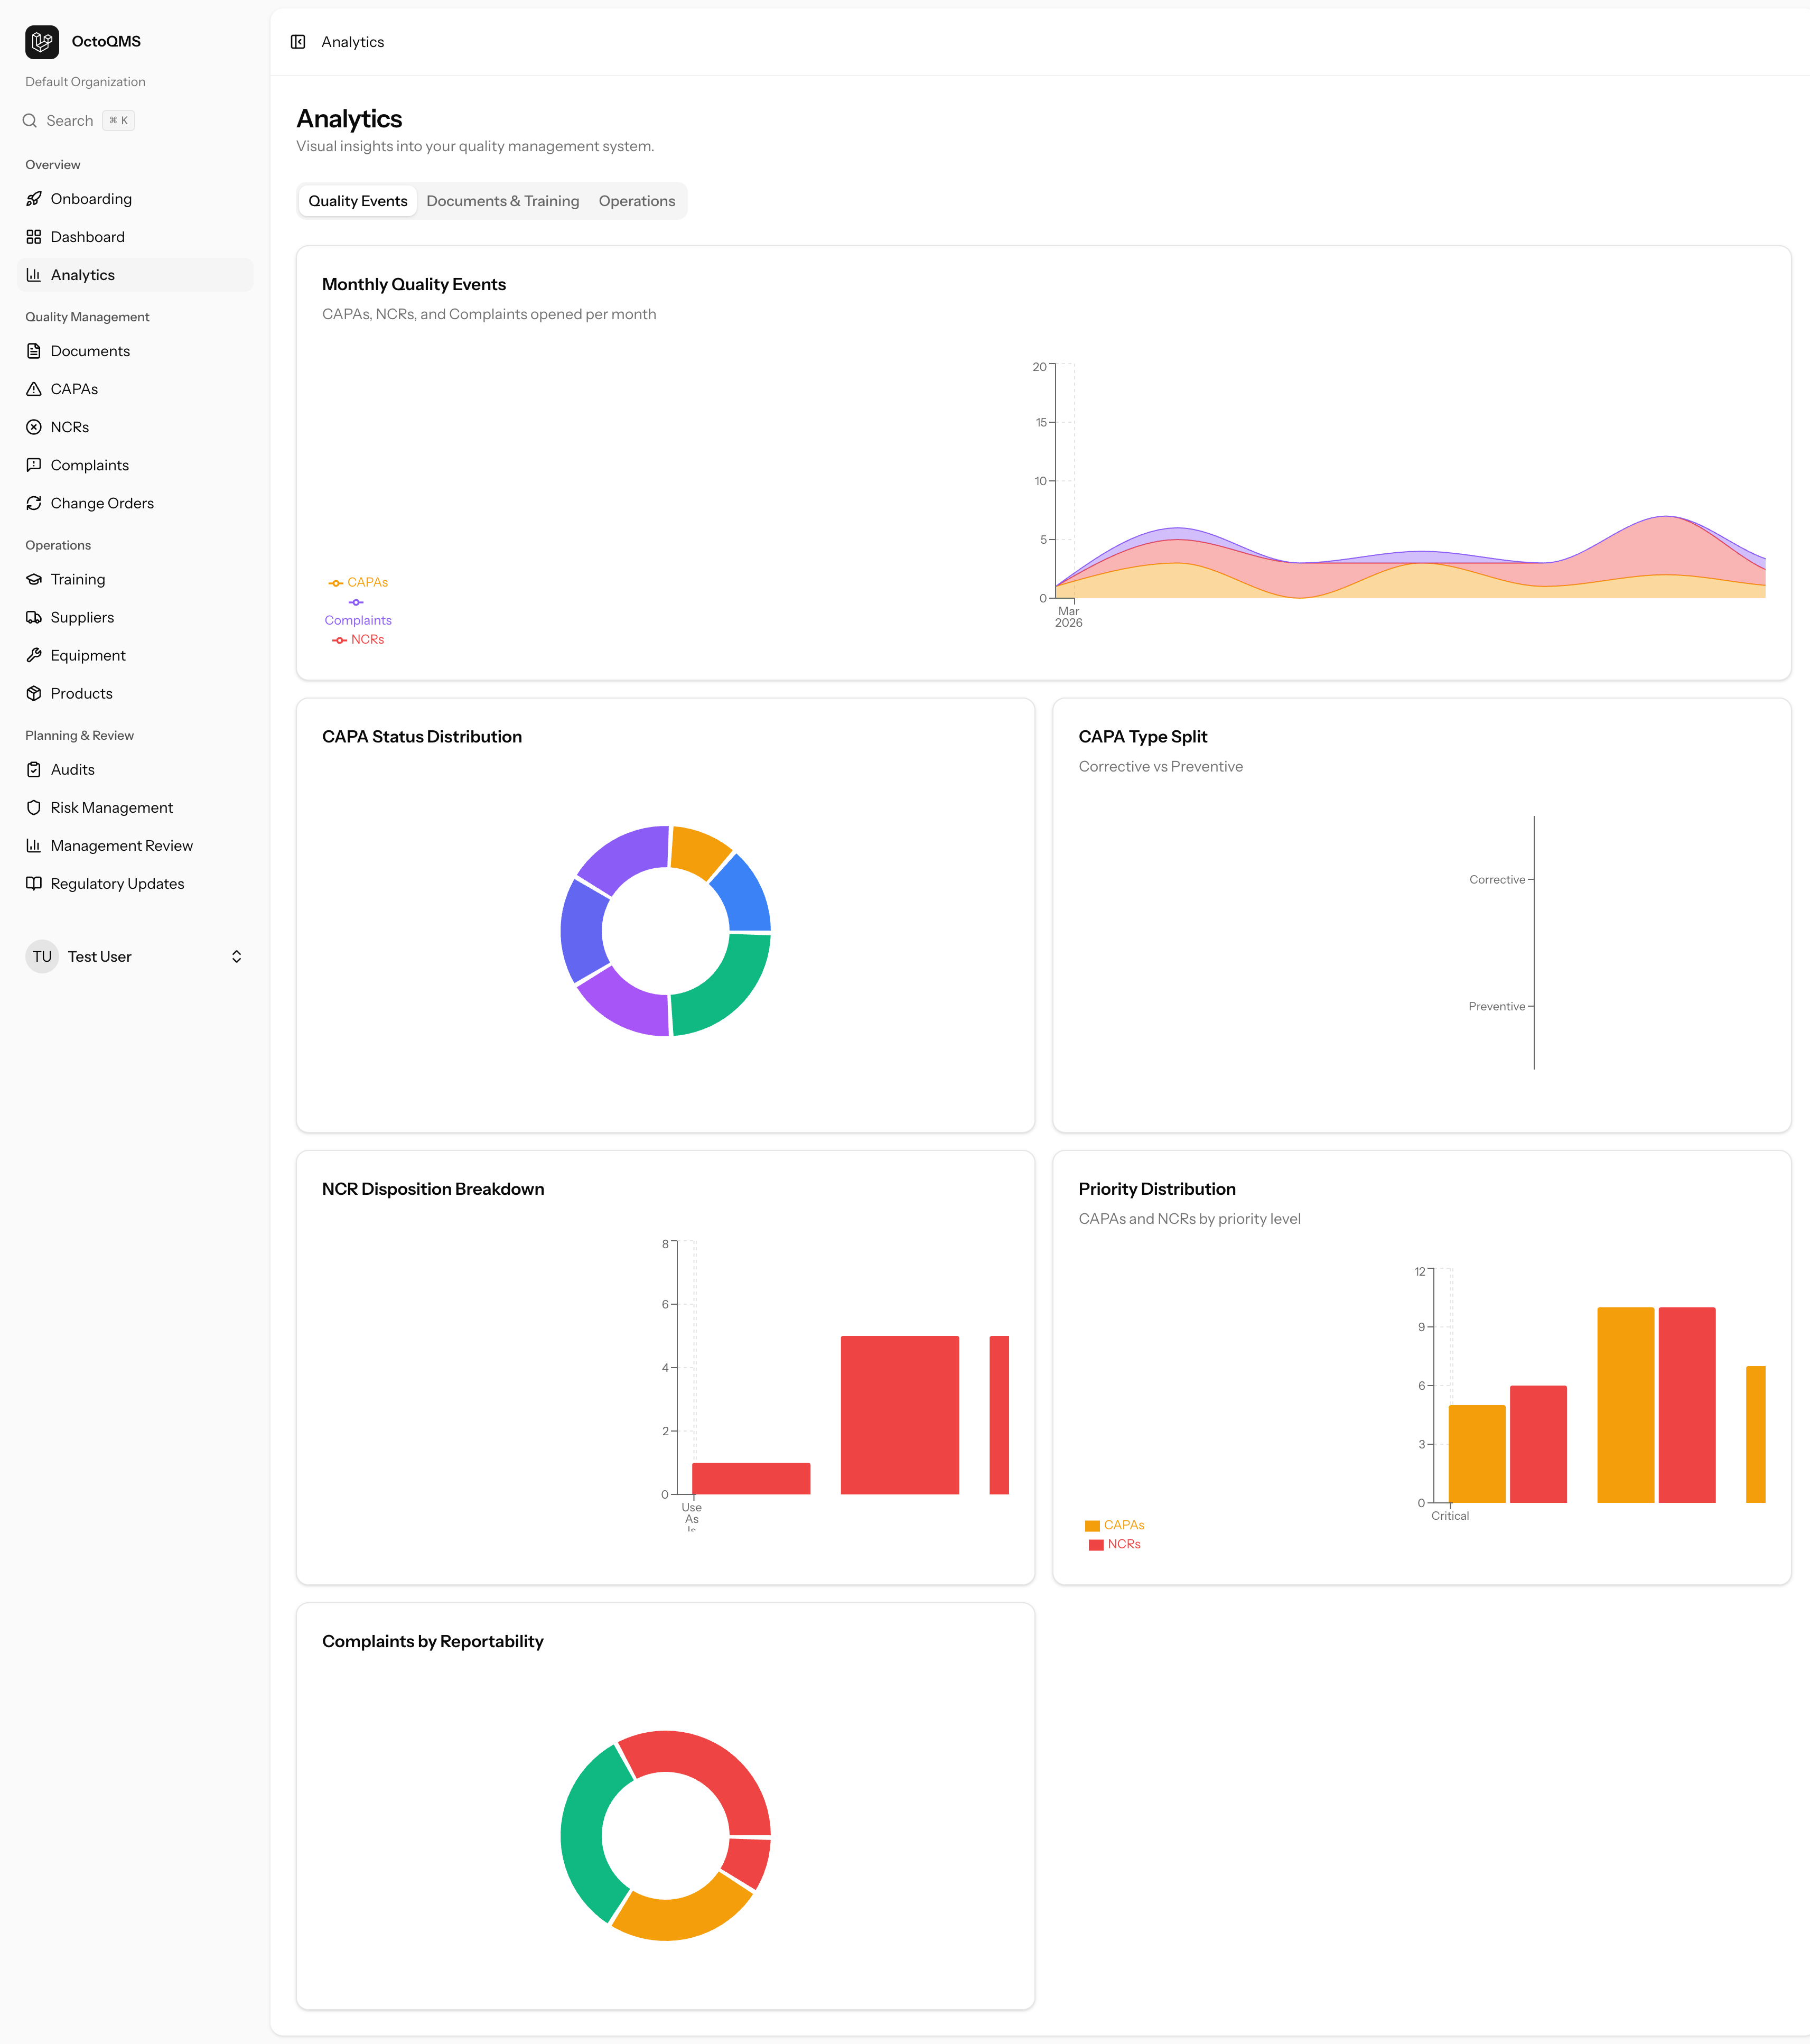Open Dashboard via grid icon
The width and height of the screenshot is (1810, 2044).
click(34, 237)
